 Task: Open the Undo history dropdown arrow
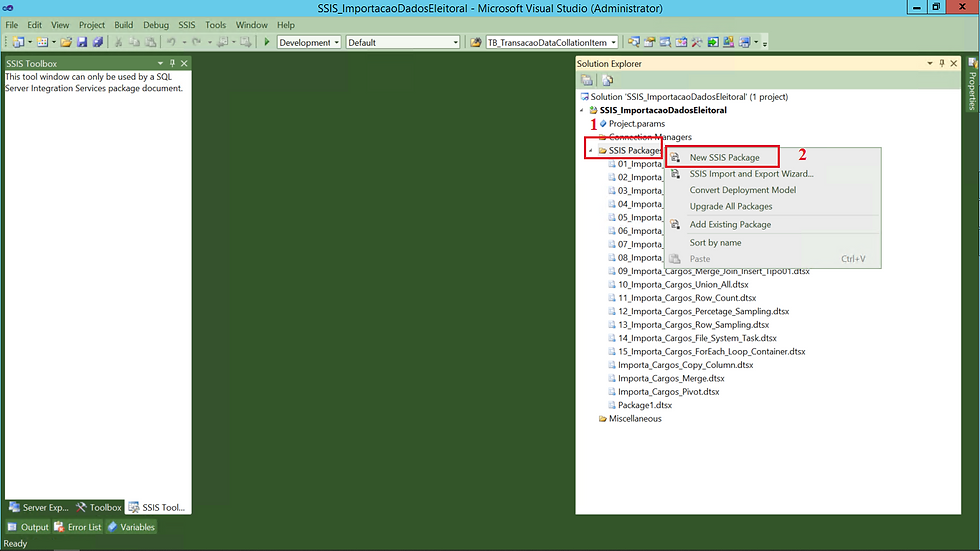pyautogui.click(x=184, y=42)
